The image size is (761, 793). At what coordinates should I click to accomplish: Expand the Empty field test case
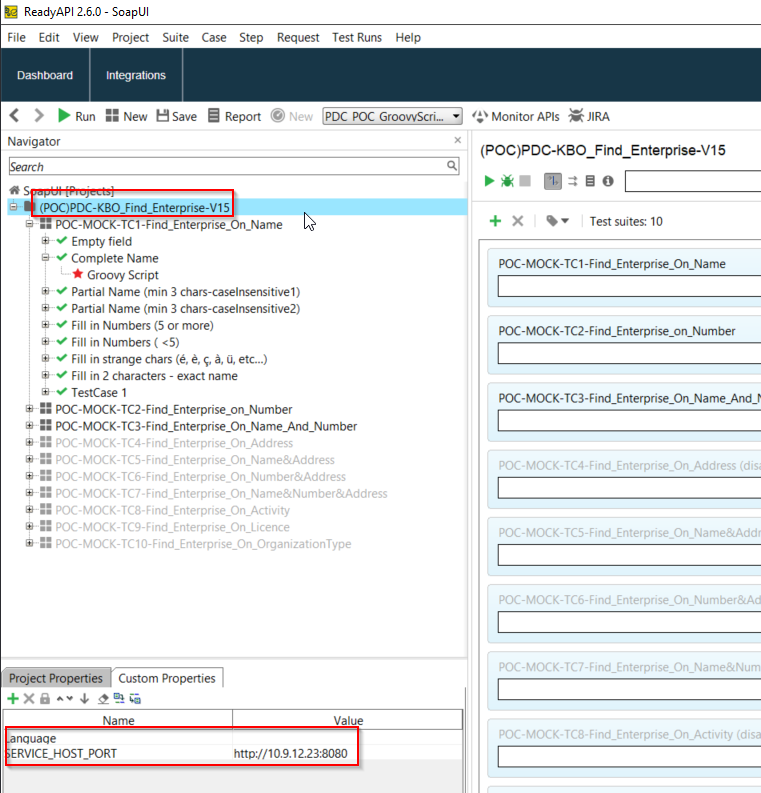(x=46, y=241)
